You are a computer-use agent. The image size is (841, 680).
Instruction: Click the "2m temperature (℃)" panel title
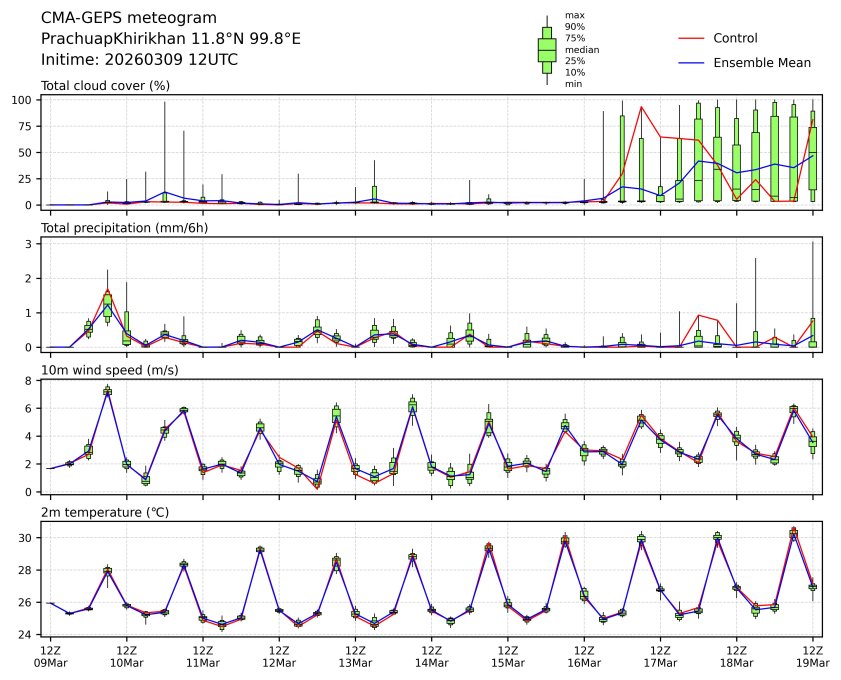(x=104, y=513)
